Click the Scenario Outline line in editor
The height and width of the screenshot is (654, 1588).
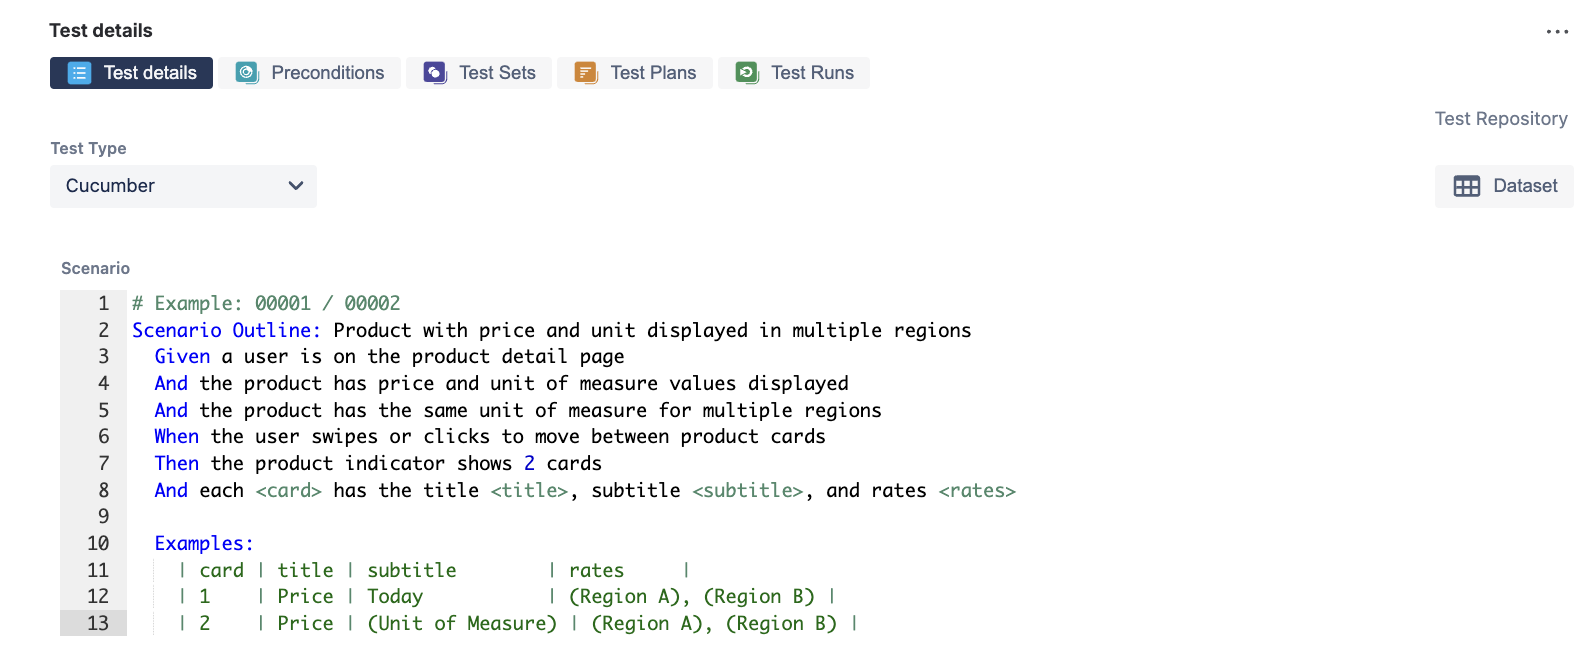pos(550,330)
